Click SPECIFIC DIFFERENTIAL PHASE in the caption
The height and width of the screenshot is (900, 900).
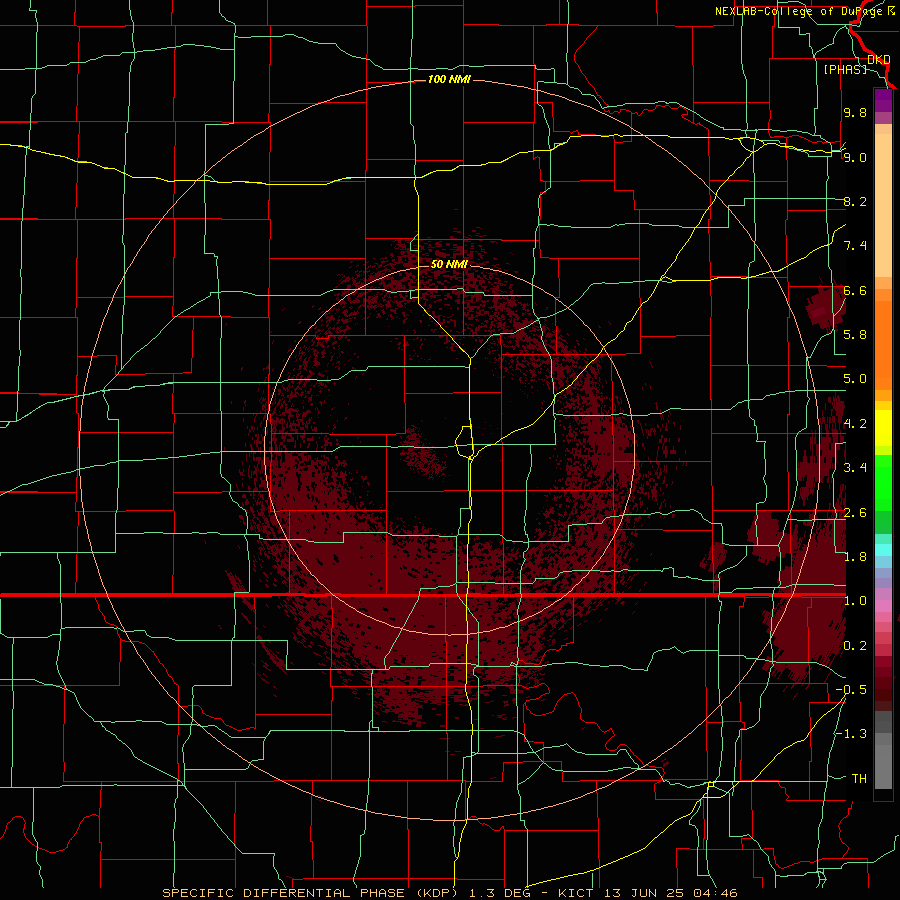click(282, 893)
